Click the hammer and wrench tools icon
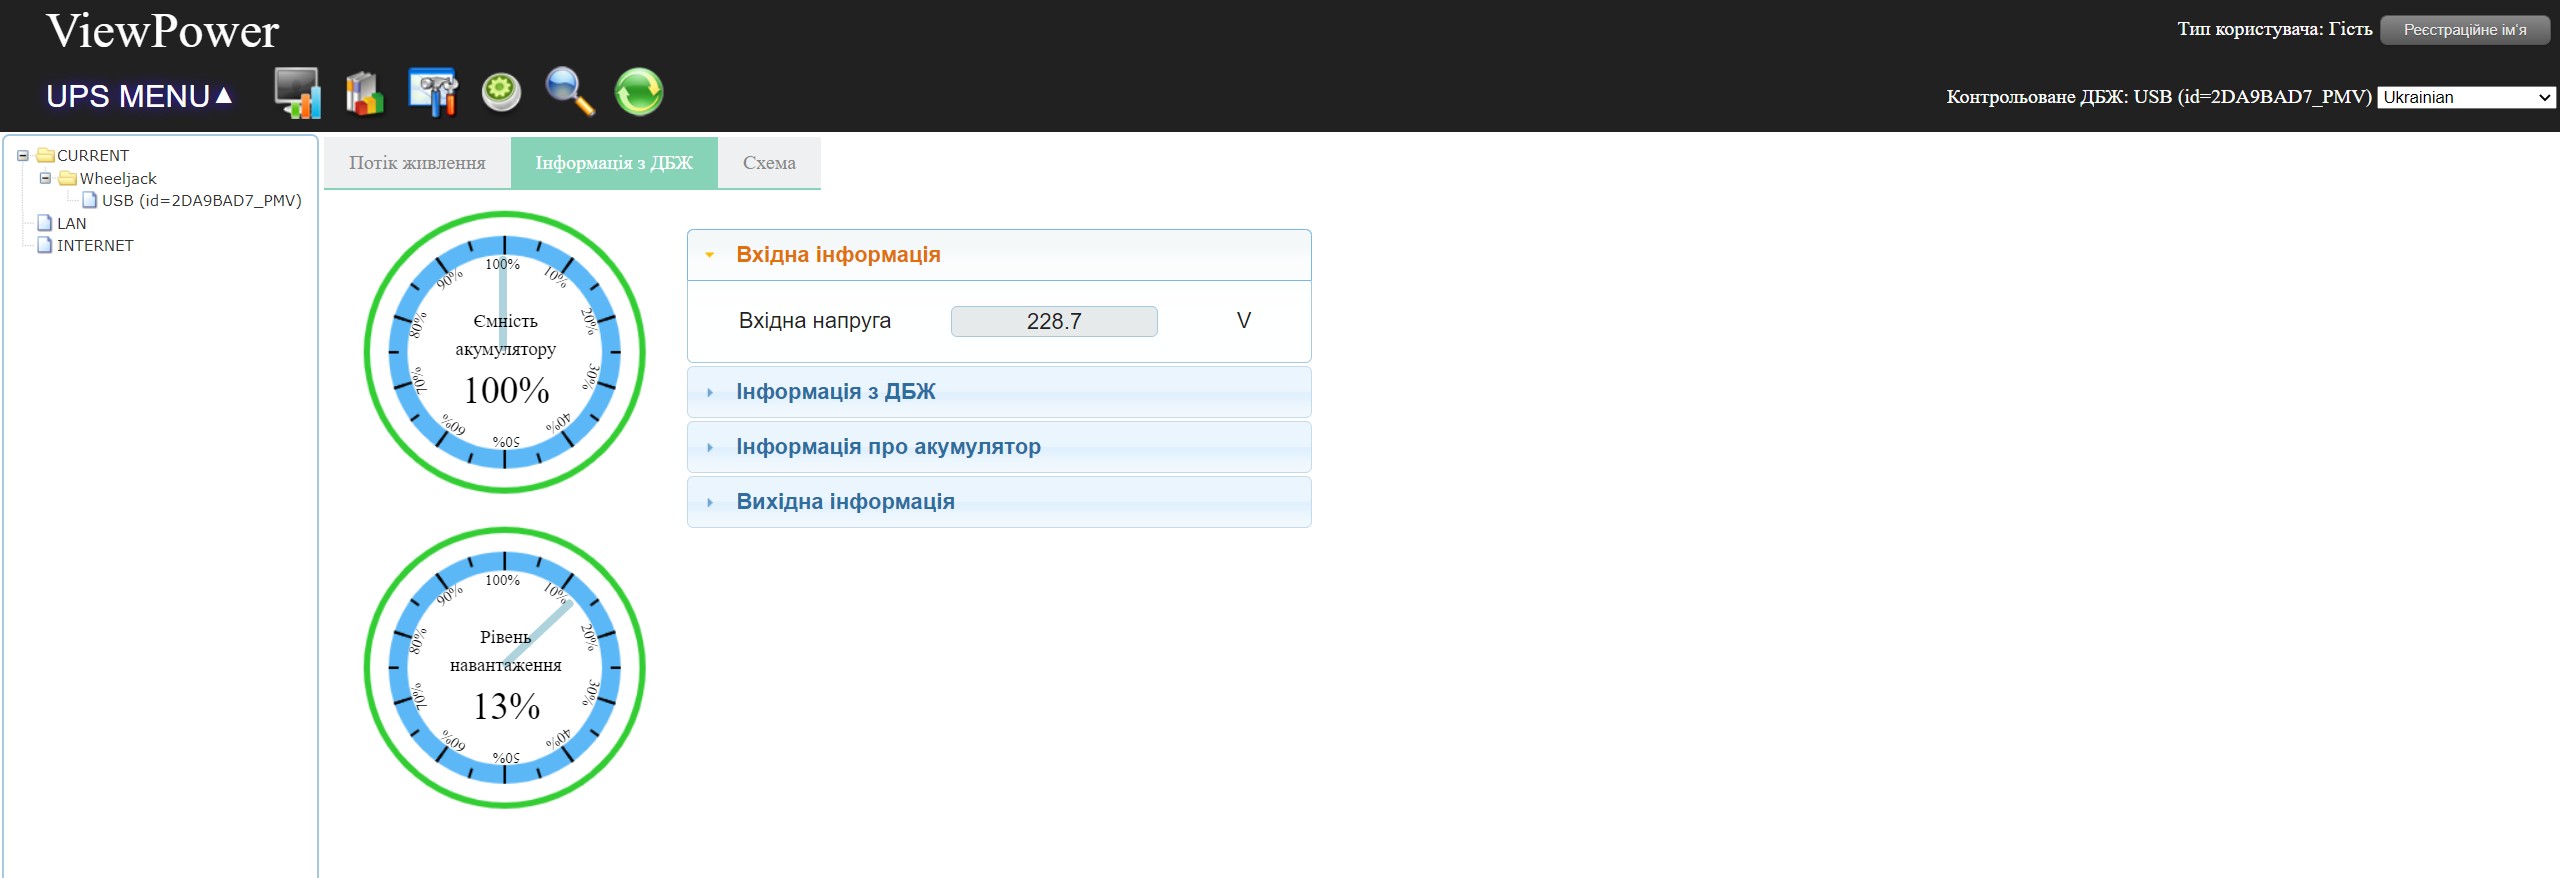2560x878 pixels. point(433,93)
